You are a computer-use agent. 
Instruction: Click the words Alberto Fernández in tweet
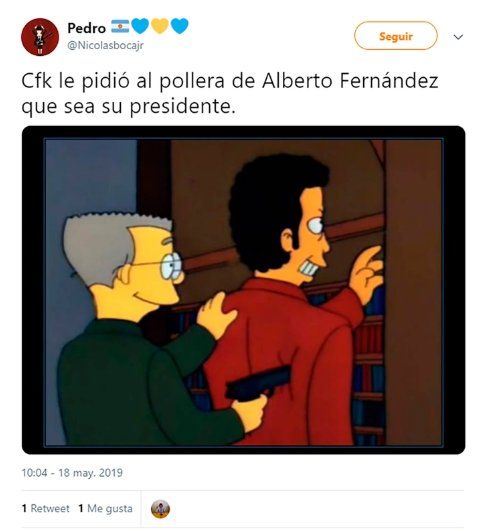tap(350, 81)
